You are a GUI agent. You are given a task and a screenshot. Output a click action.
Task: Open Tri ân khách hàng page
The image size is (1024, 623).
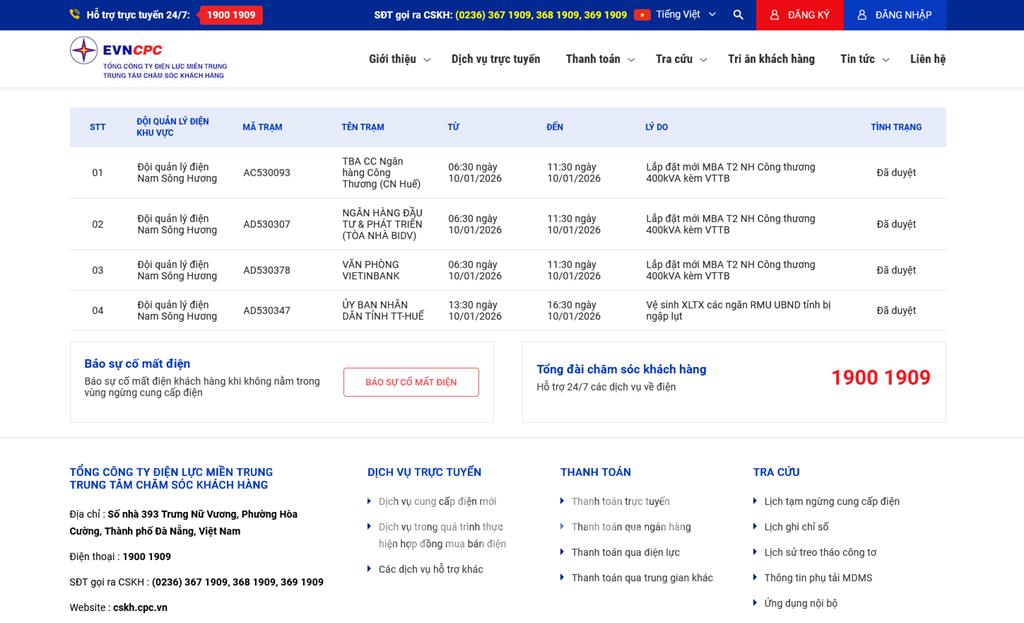pyautogui.click(x=771, y=59)
